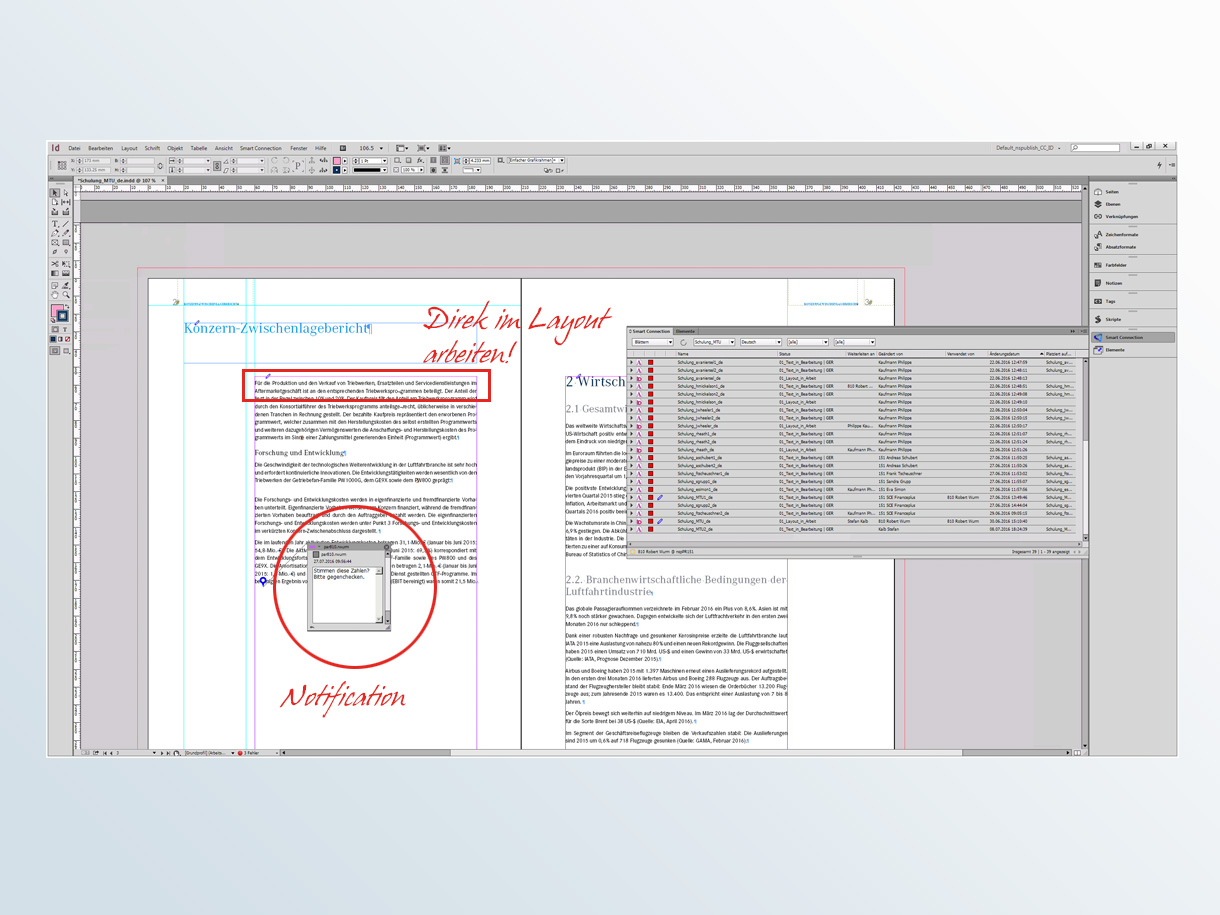This screenshot has height=915, width=1220.
Task: Sort by the Name column header
Action: click(726, 354)
